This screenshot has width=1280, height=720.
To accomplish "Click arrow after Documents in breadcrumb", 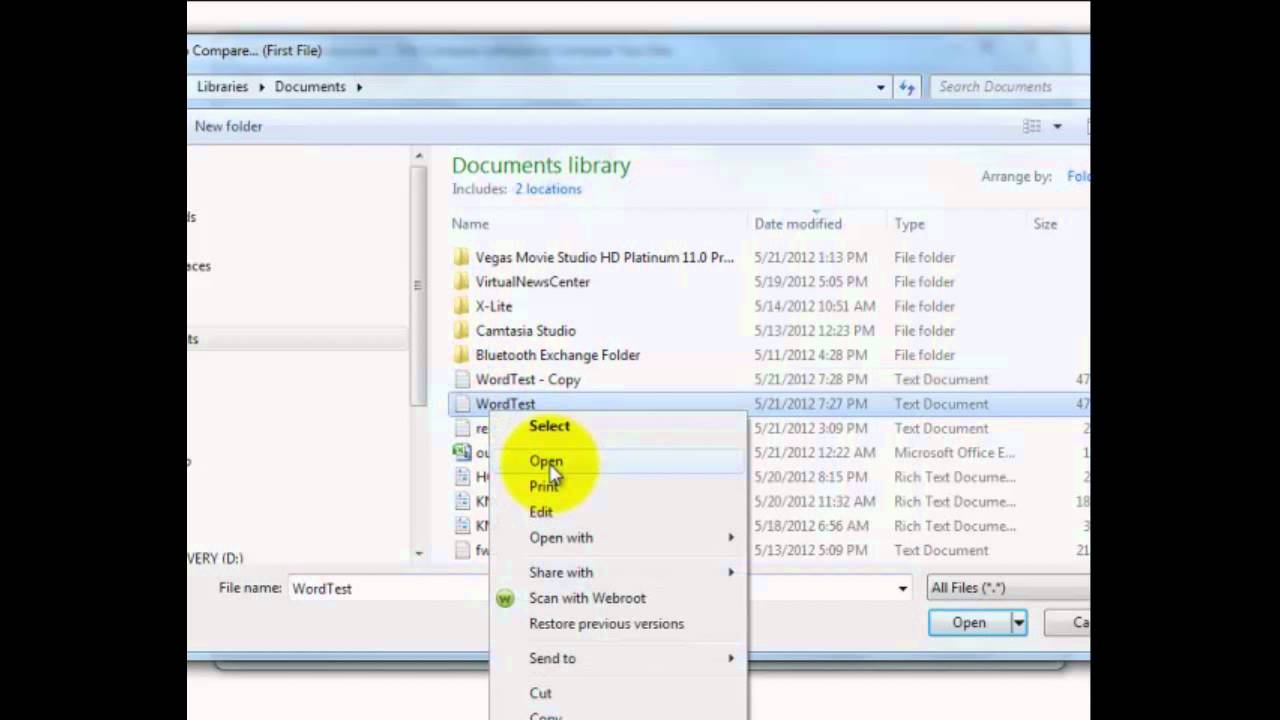I will [x=359, y=87].
